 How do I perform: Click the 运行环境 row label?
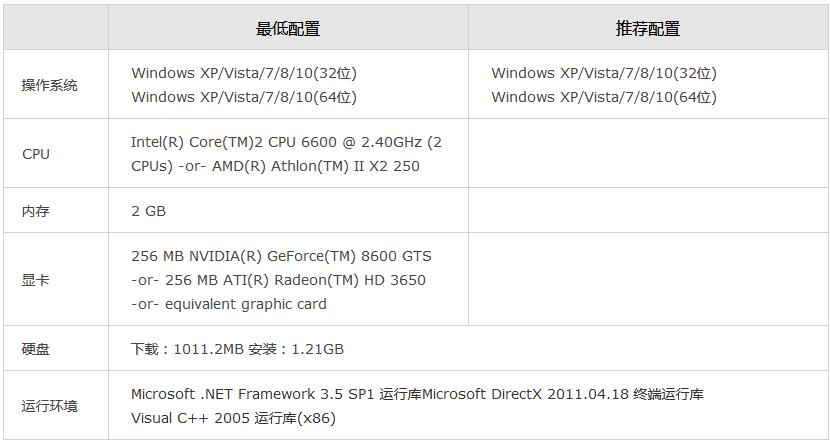[x=50, y=406]
